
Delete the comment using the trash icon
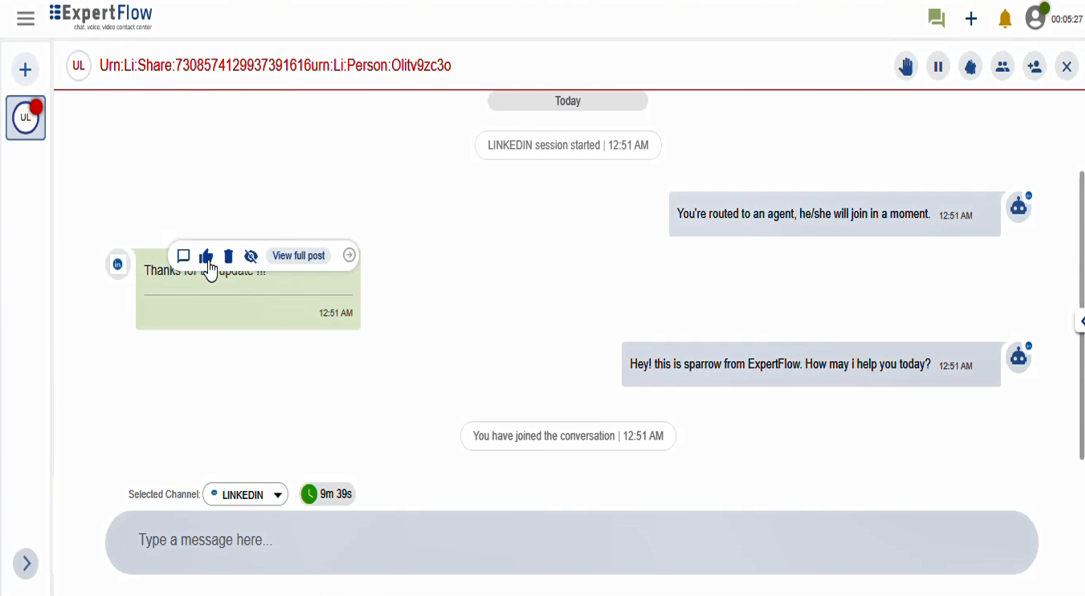(x=228, y=256)
